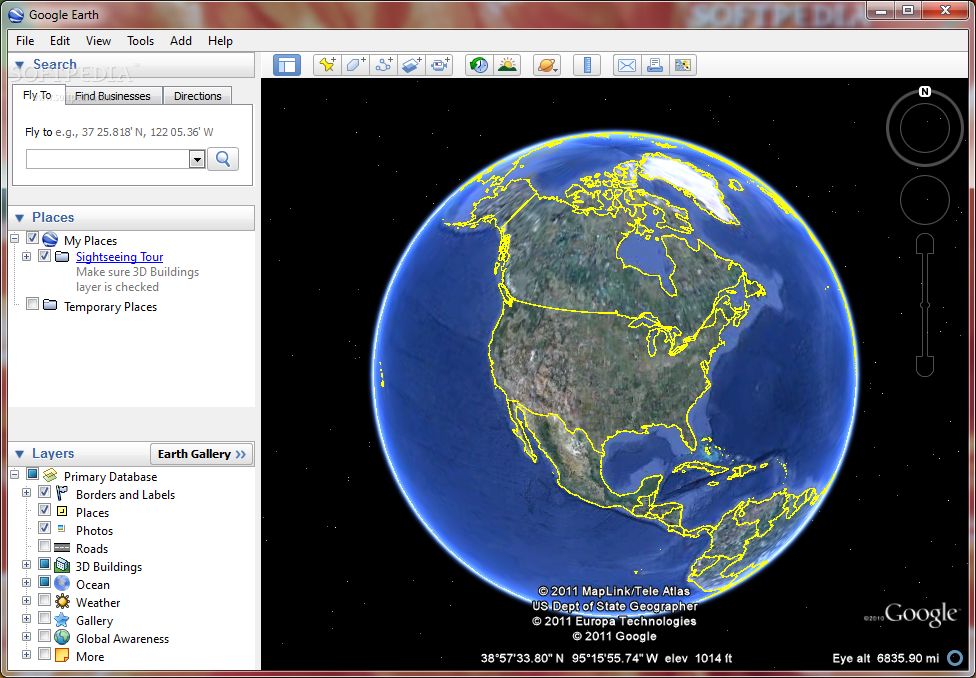Print the current view

point(655,65)
